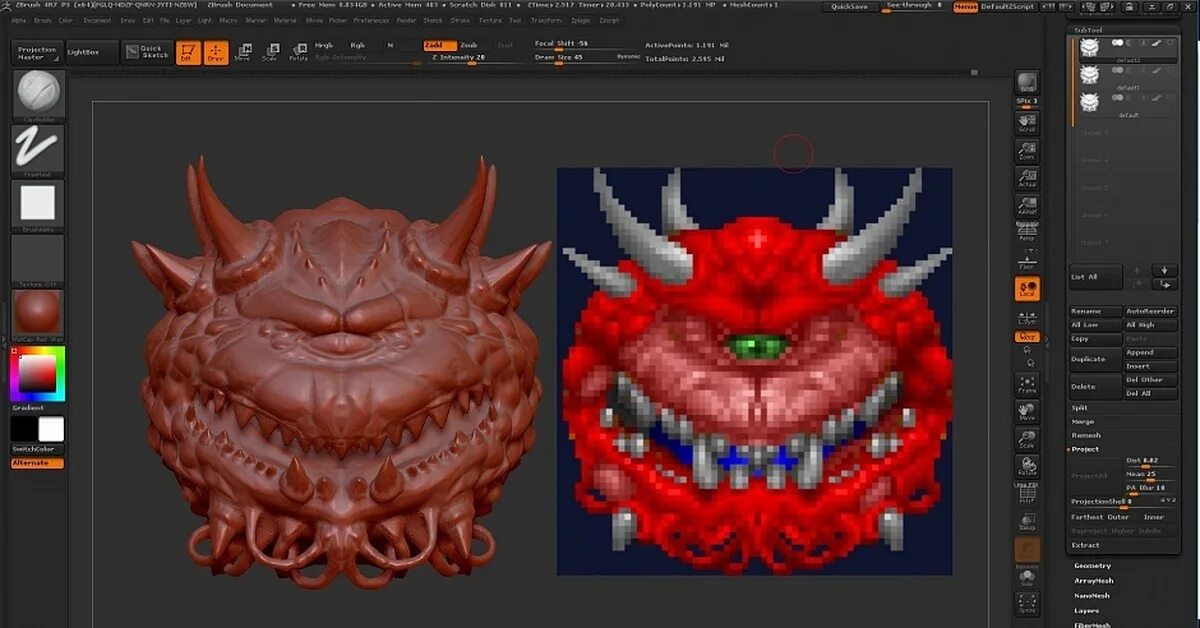Open the MatCap Red Wax material picker

click(x=38, y=313)
